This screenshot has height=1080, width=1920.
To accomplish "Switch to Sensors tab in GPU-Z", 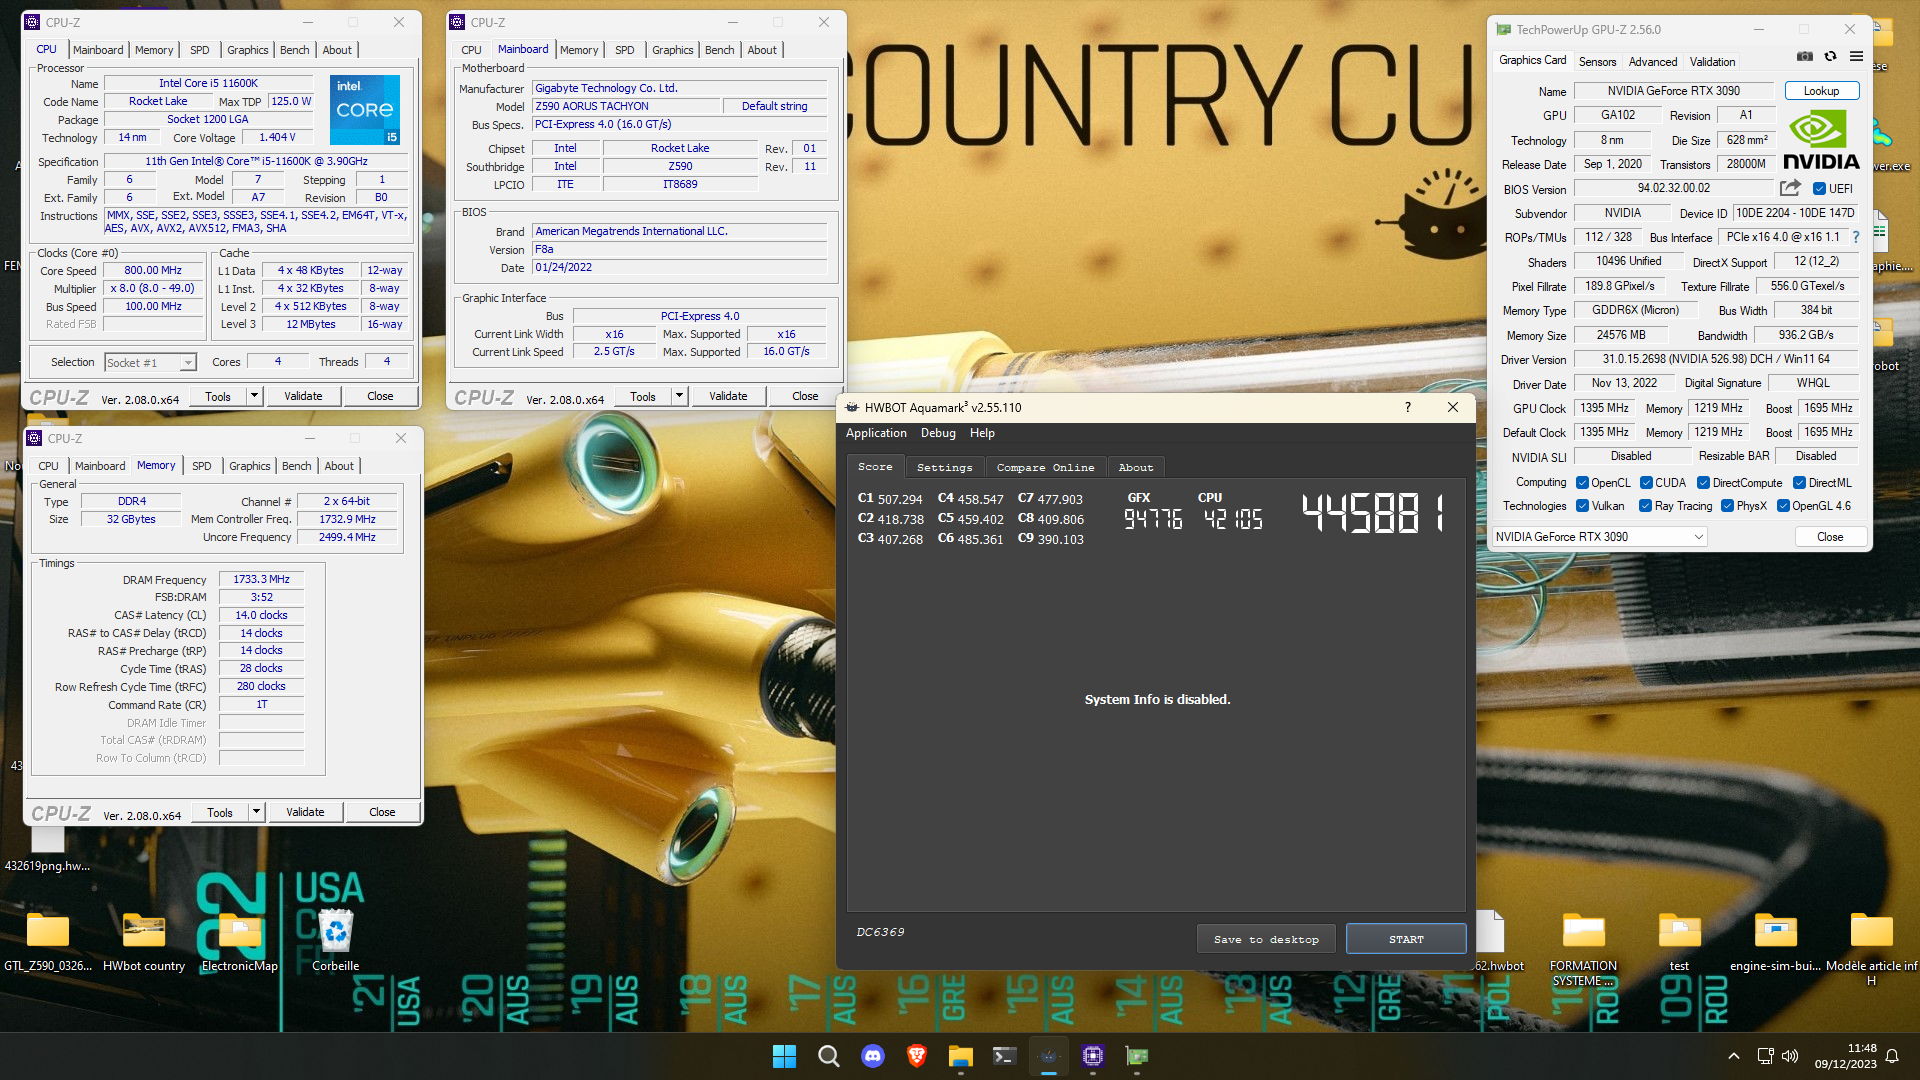I will click(x=1597, y=62).
